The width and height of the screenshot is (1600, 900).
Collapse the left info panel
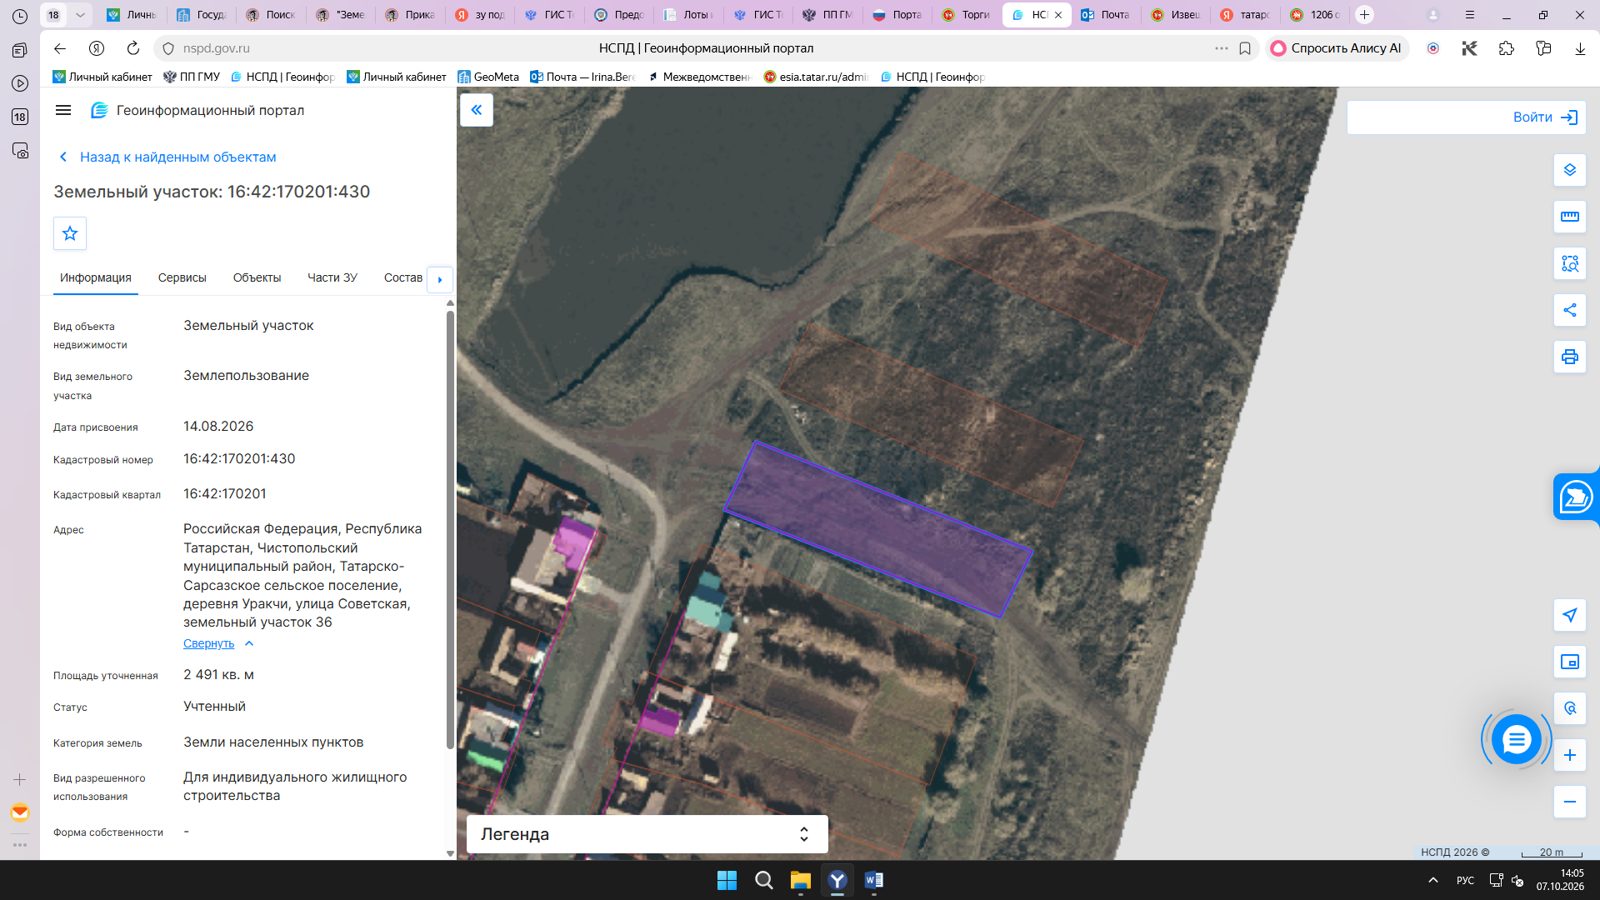tap(477, 110)
